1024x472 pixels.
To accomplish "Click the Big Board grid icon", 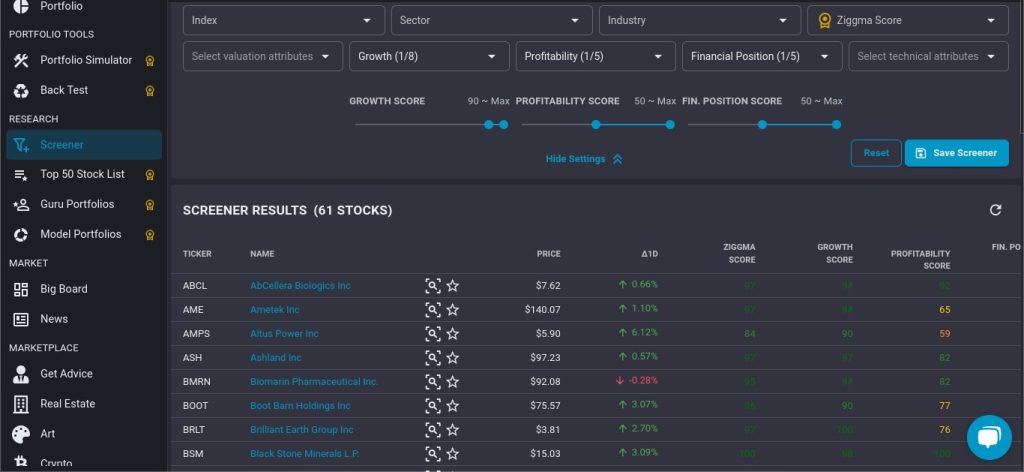I will [21, 289].
